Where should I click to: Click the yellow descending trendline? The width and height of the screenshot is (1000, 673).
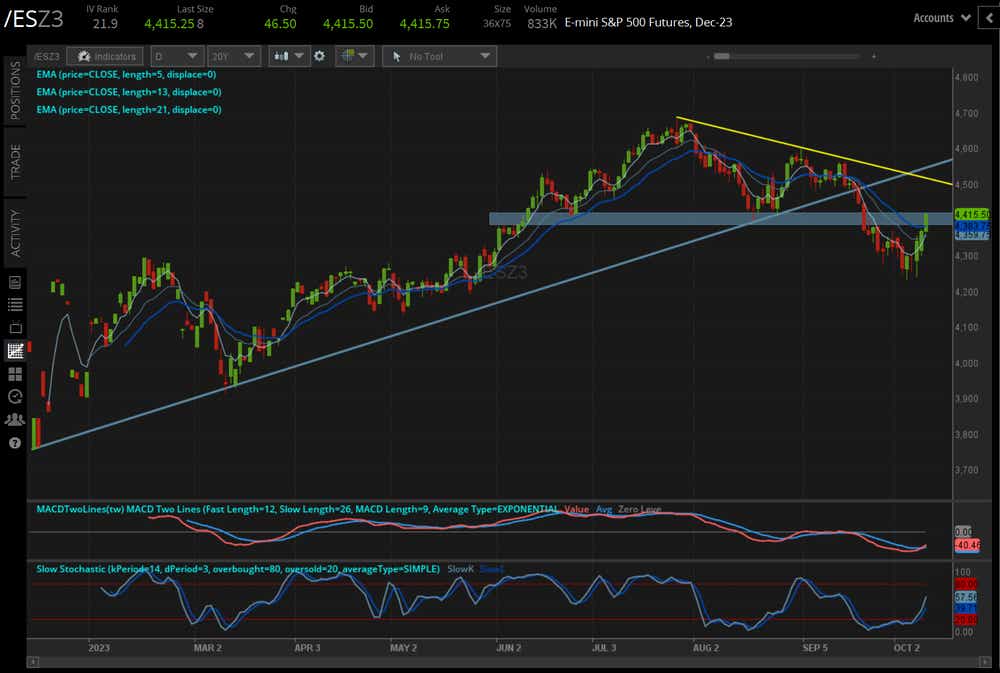814,152
